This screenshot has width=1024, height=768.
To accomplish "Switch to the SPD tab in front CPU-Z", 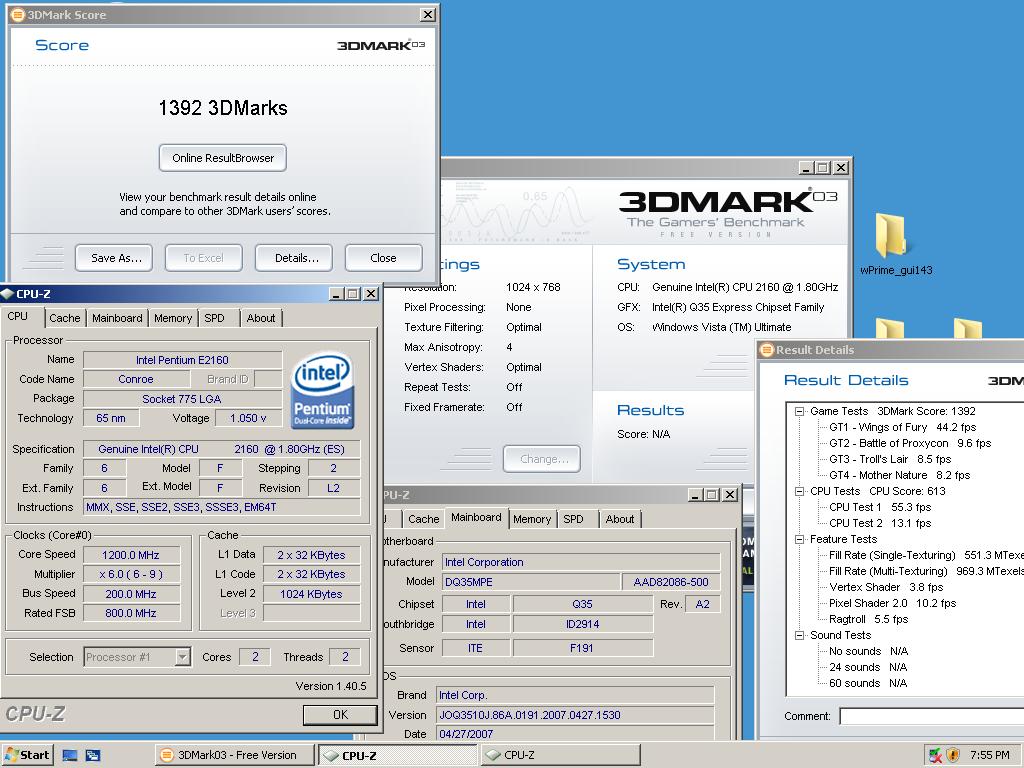I will pyautogui.click(x=214, y=318).
